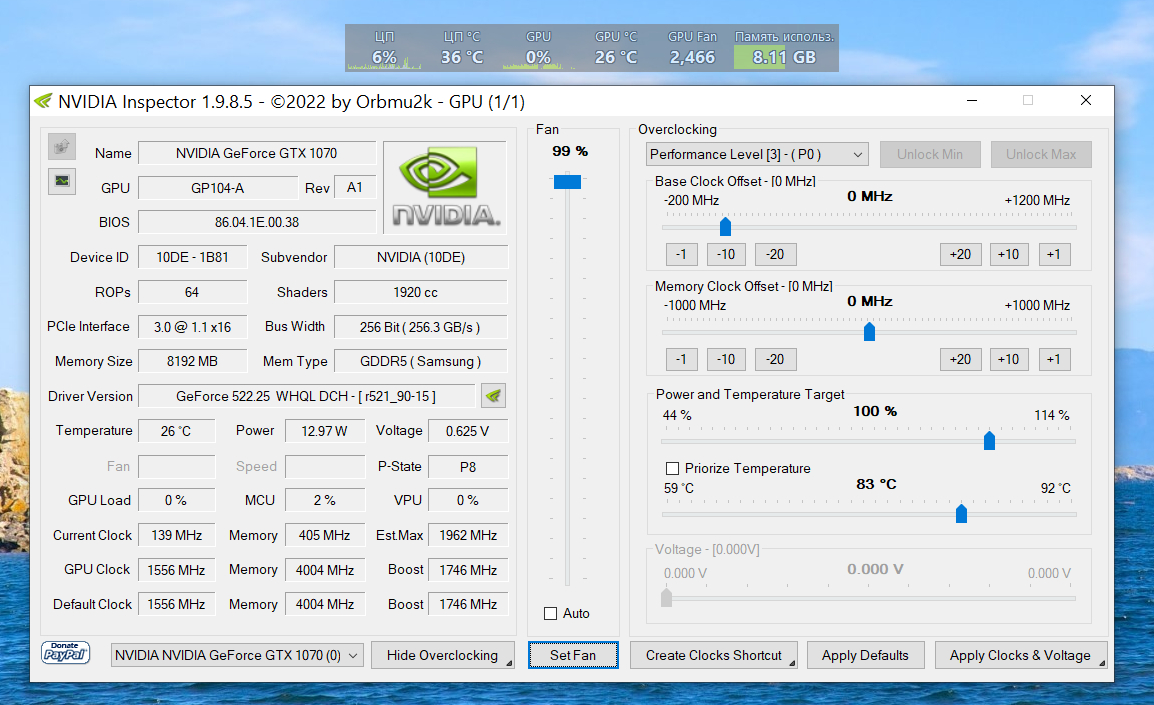Enable Priorize Temperature checkbox

point(672,469)
